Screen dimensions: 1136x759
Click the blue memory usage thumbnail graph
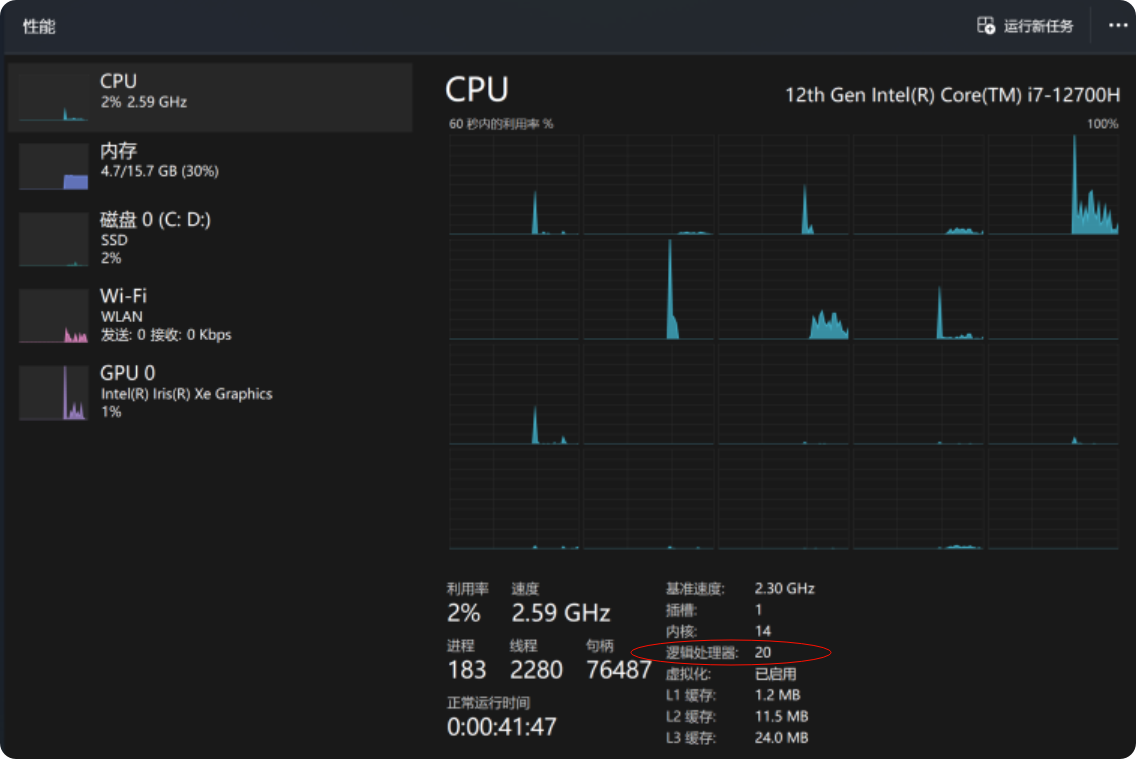click(54, 166)
